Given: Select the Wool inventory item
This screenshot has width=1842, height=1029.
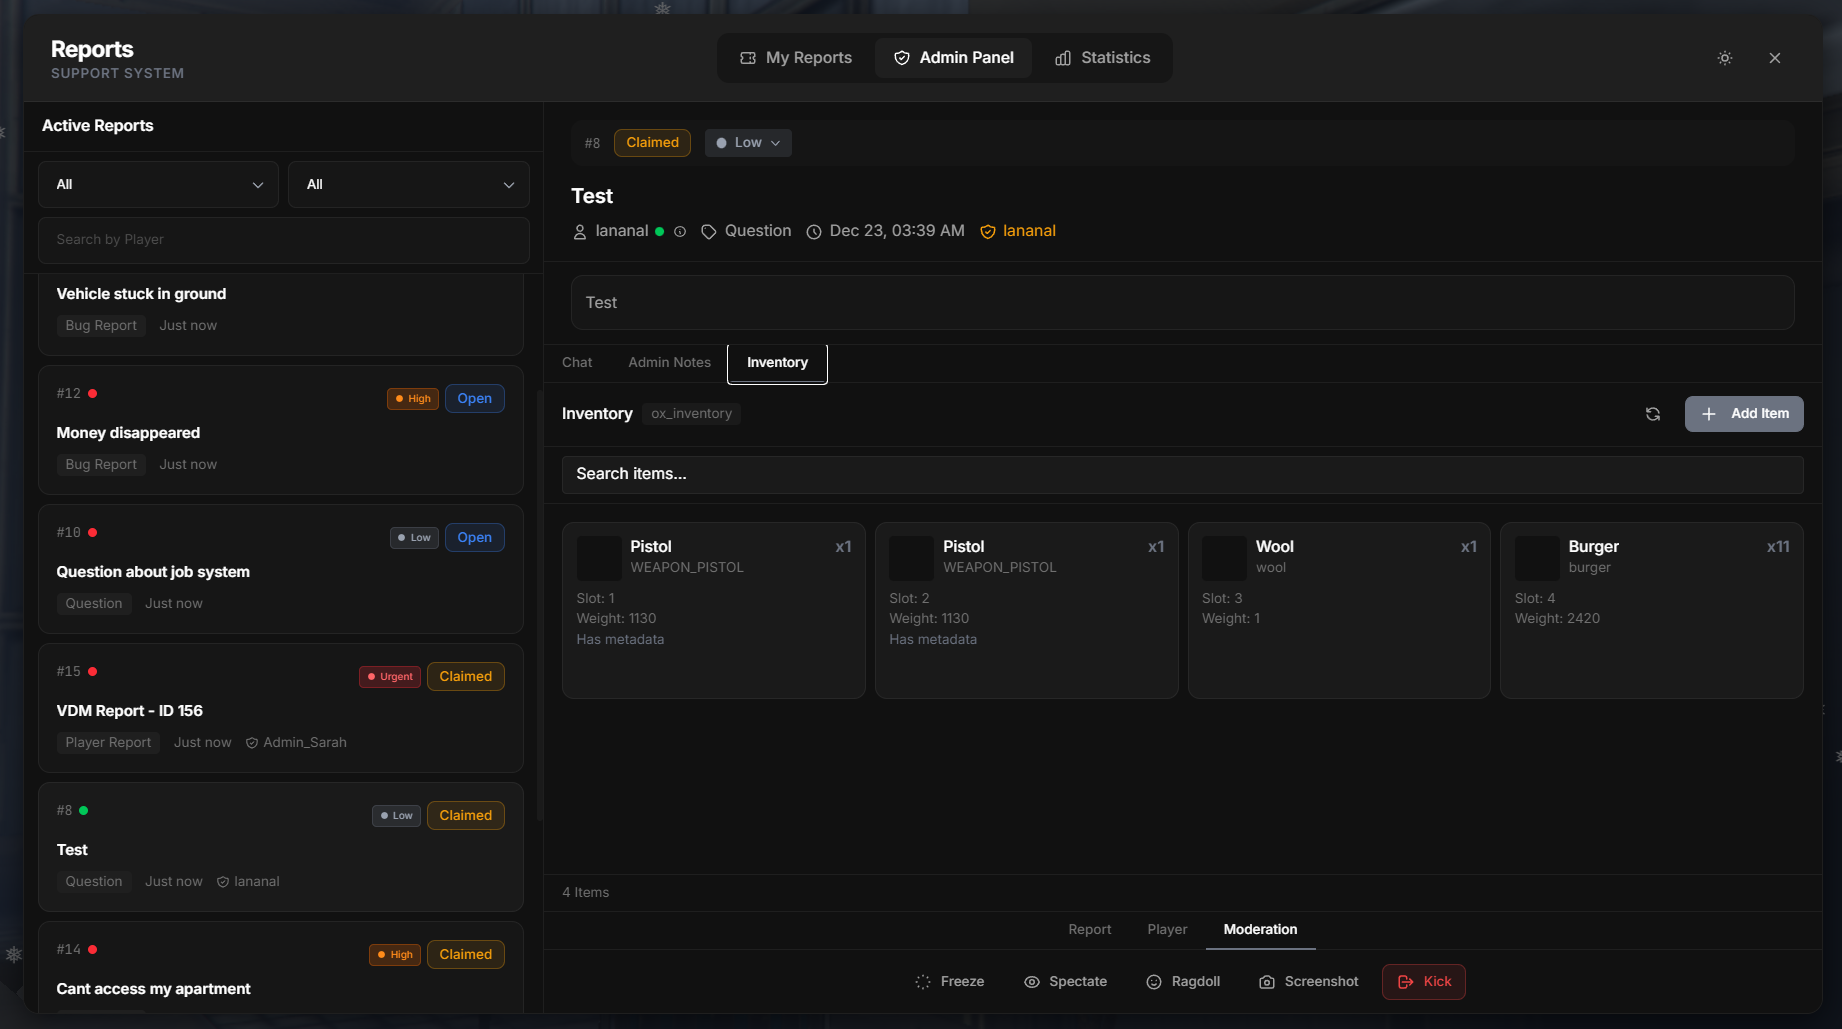Looking at the screenshot, I should click(x=1339, y=610).
